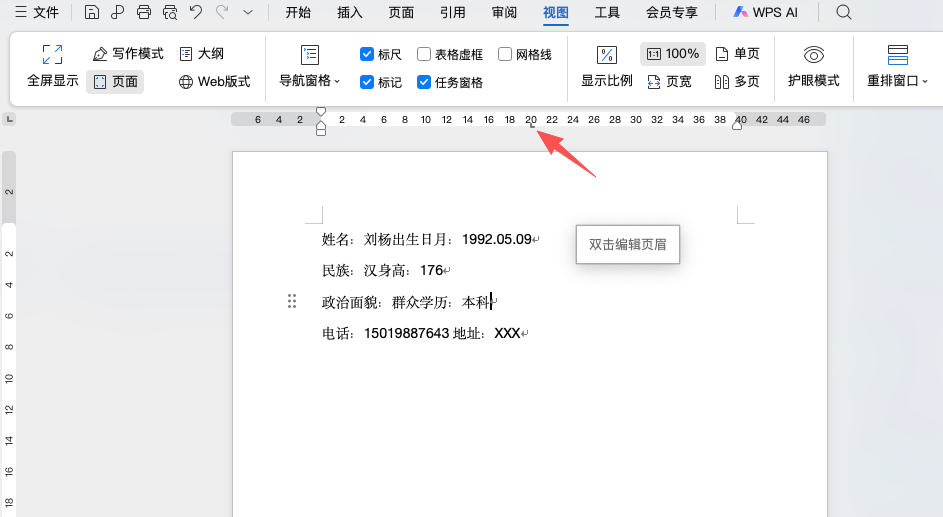Fit to 页宽 page width
943x517 pixels.
tap(669, 81)
